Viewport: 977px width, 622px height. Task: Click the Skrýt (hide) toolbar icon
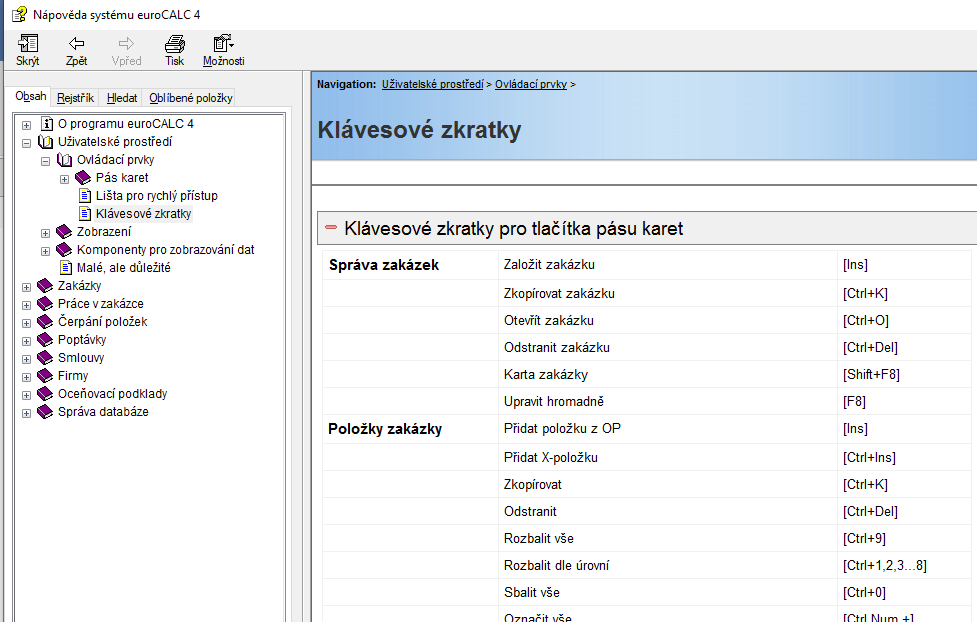27,44
